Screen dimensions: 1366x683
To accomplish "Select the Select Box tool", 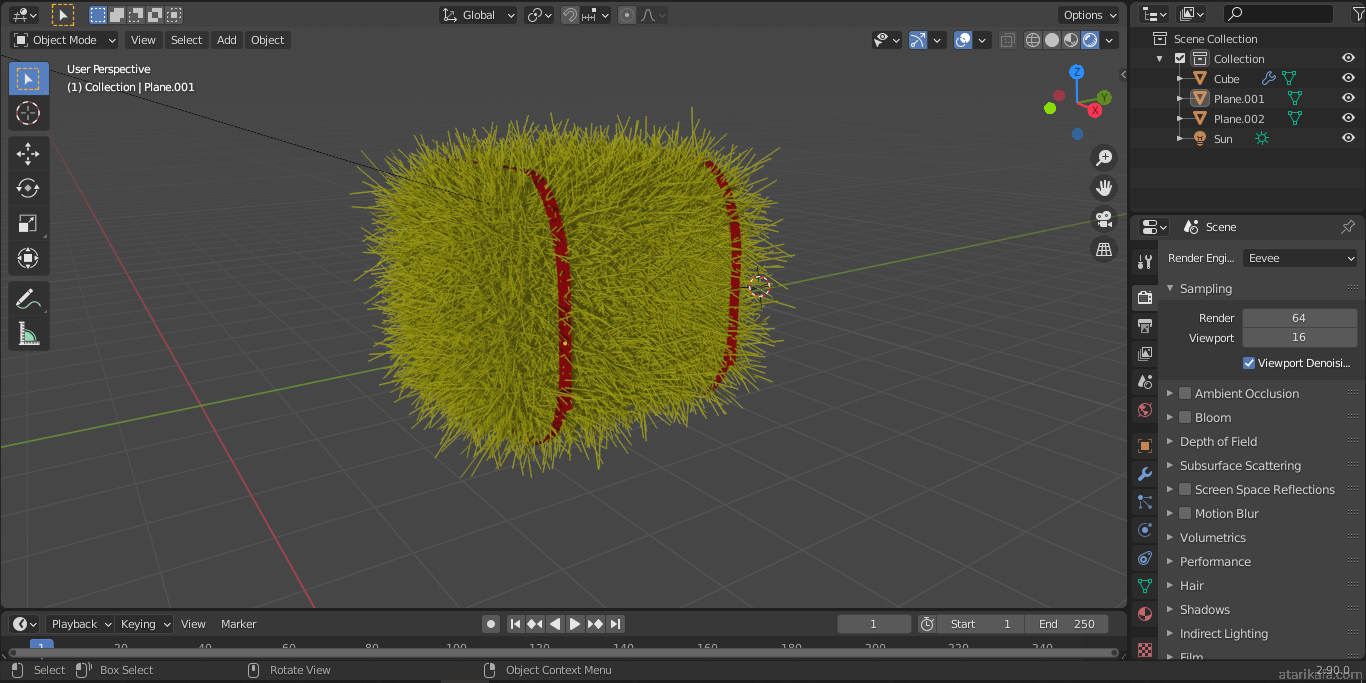I will coord(28,79).
